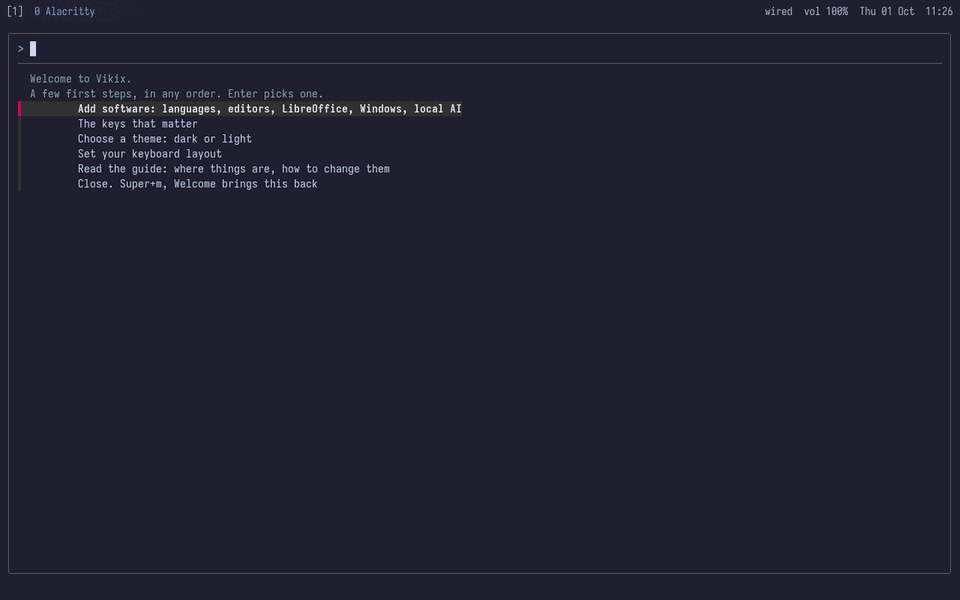This screenshot has width=960, height=600.
Task: Click the vol 100% indicator
Action: [x=826, y=12]
